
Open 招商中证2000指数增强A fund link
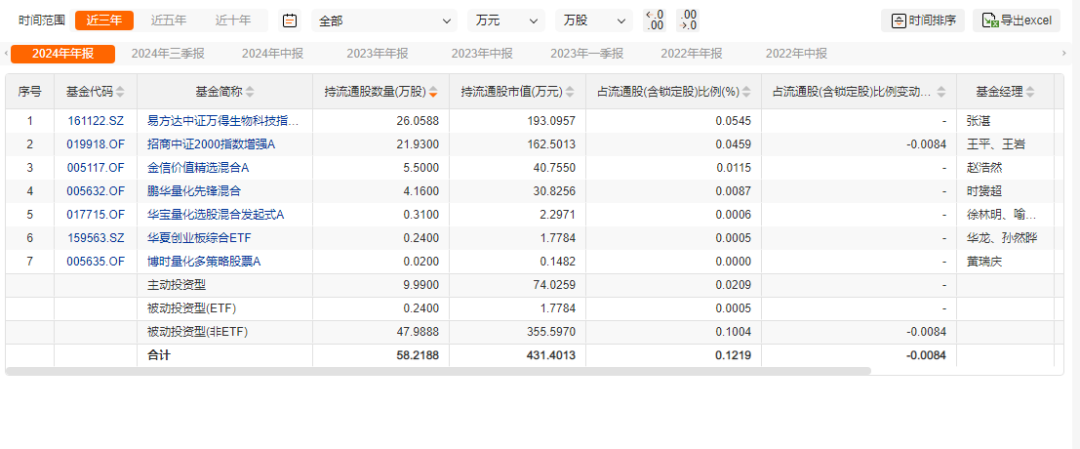pyautogui.click(x=211, y=145)
